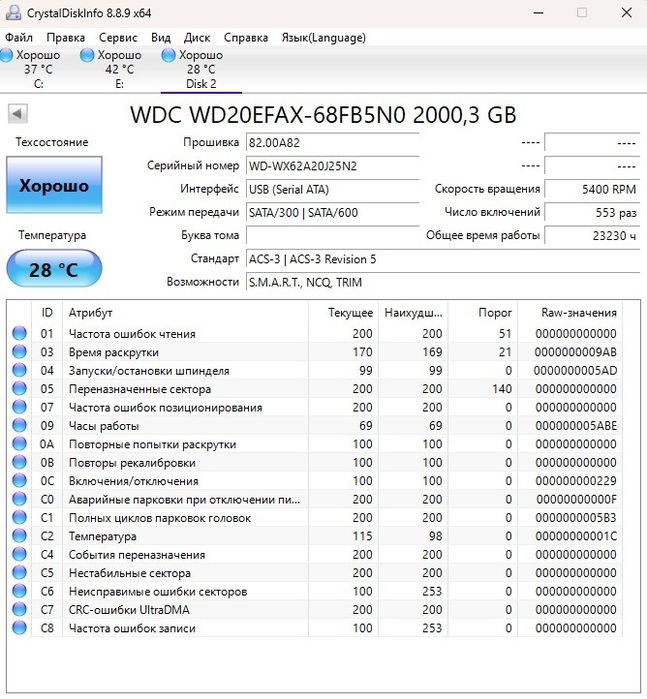Click the Raw-значения column header

tap(570, 312)
